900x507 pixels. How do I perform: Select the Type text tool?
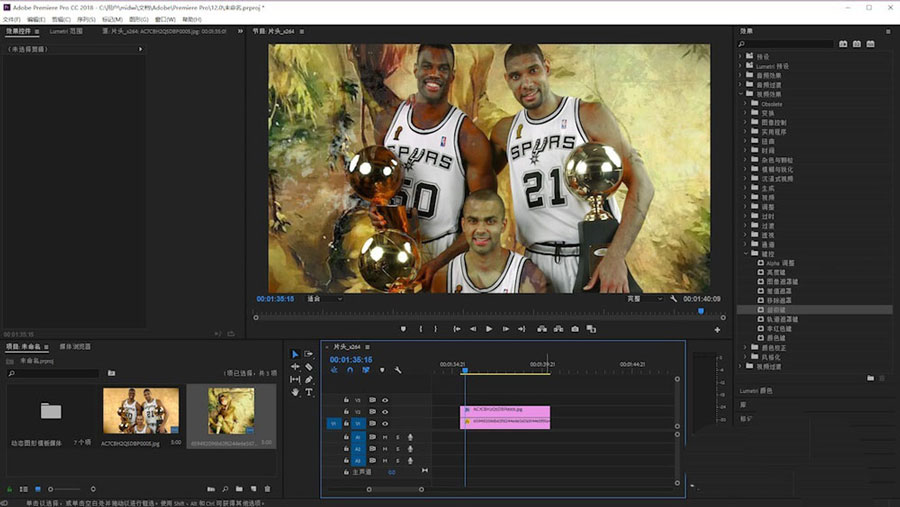[309, 393]
